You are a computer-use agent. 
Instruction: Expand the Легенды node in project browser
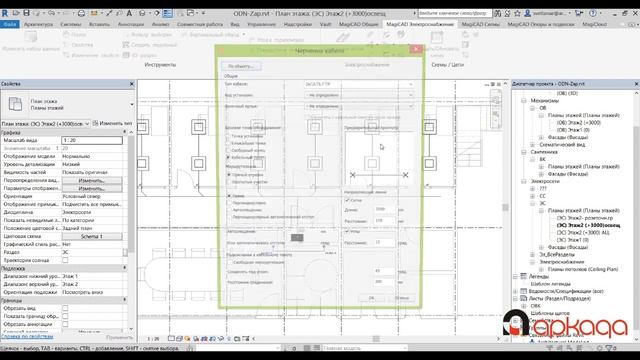point(515,276)
